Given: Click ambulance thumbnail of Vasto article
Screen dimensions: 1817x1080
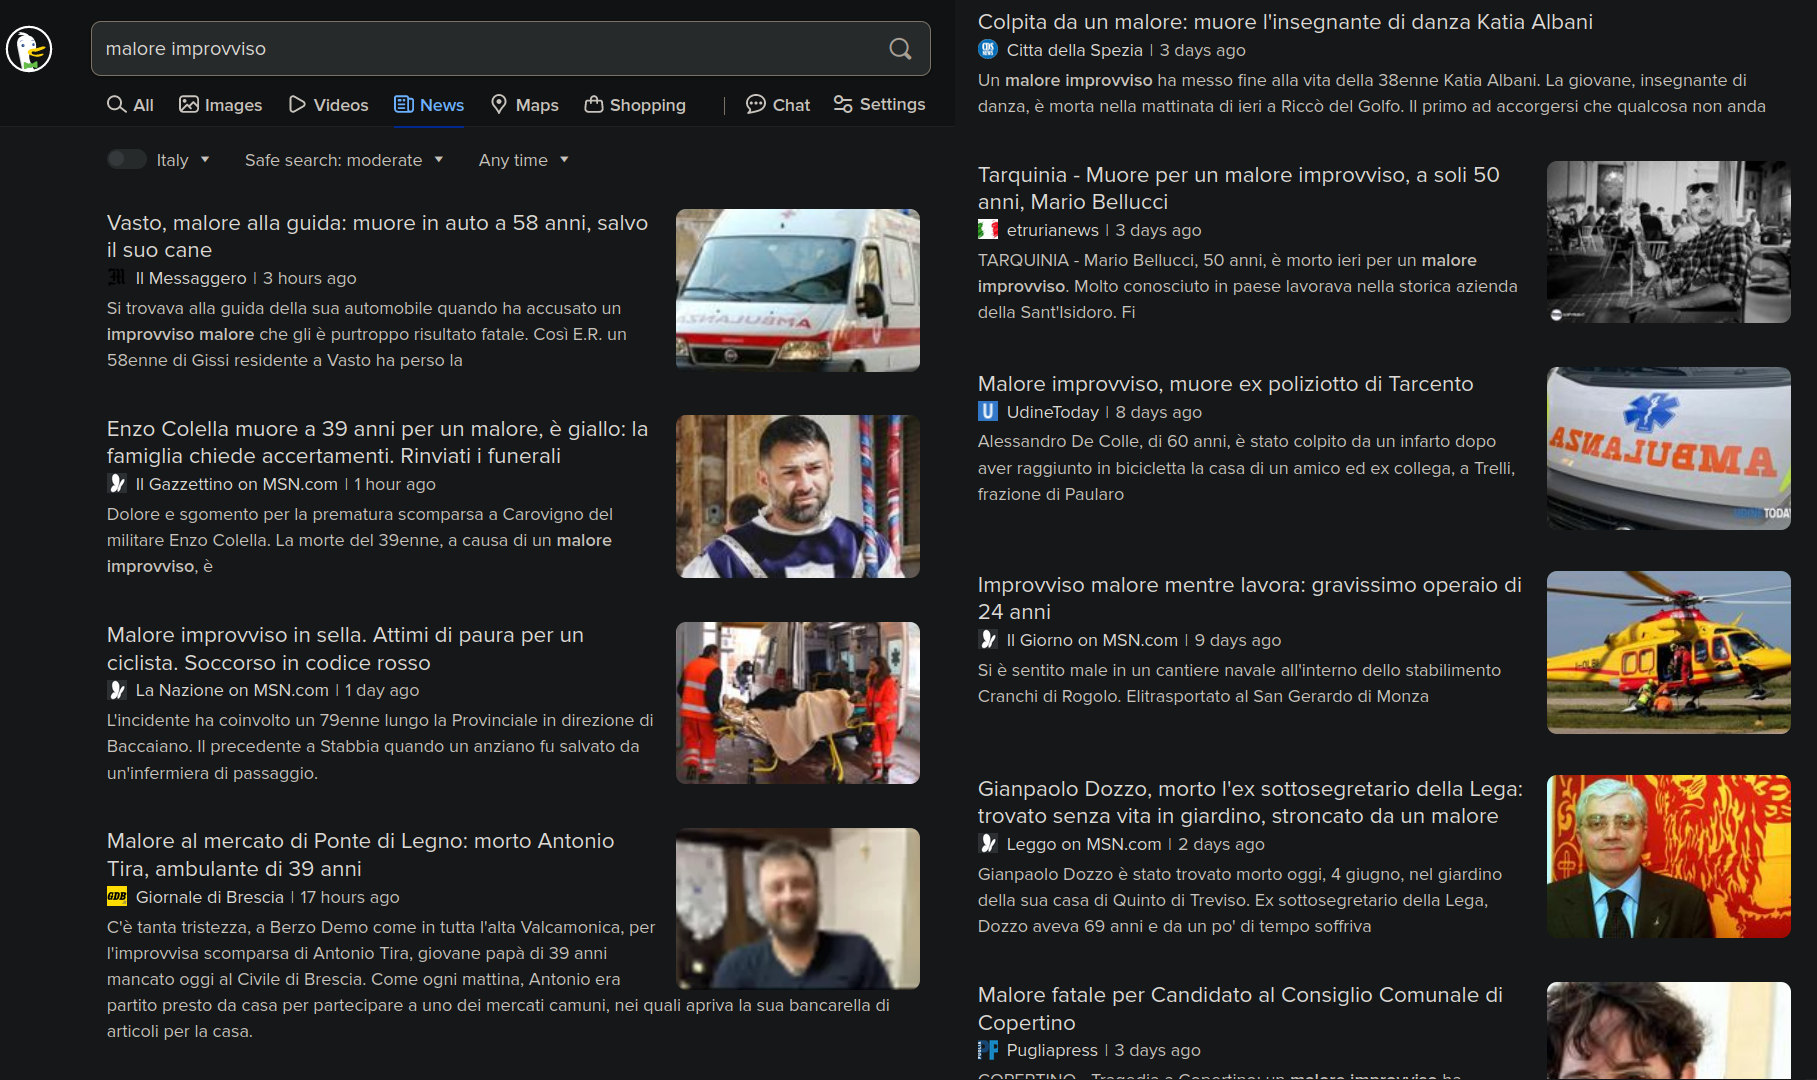Looking at the screenshot, I should [798, 290].
